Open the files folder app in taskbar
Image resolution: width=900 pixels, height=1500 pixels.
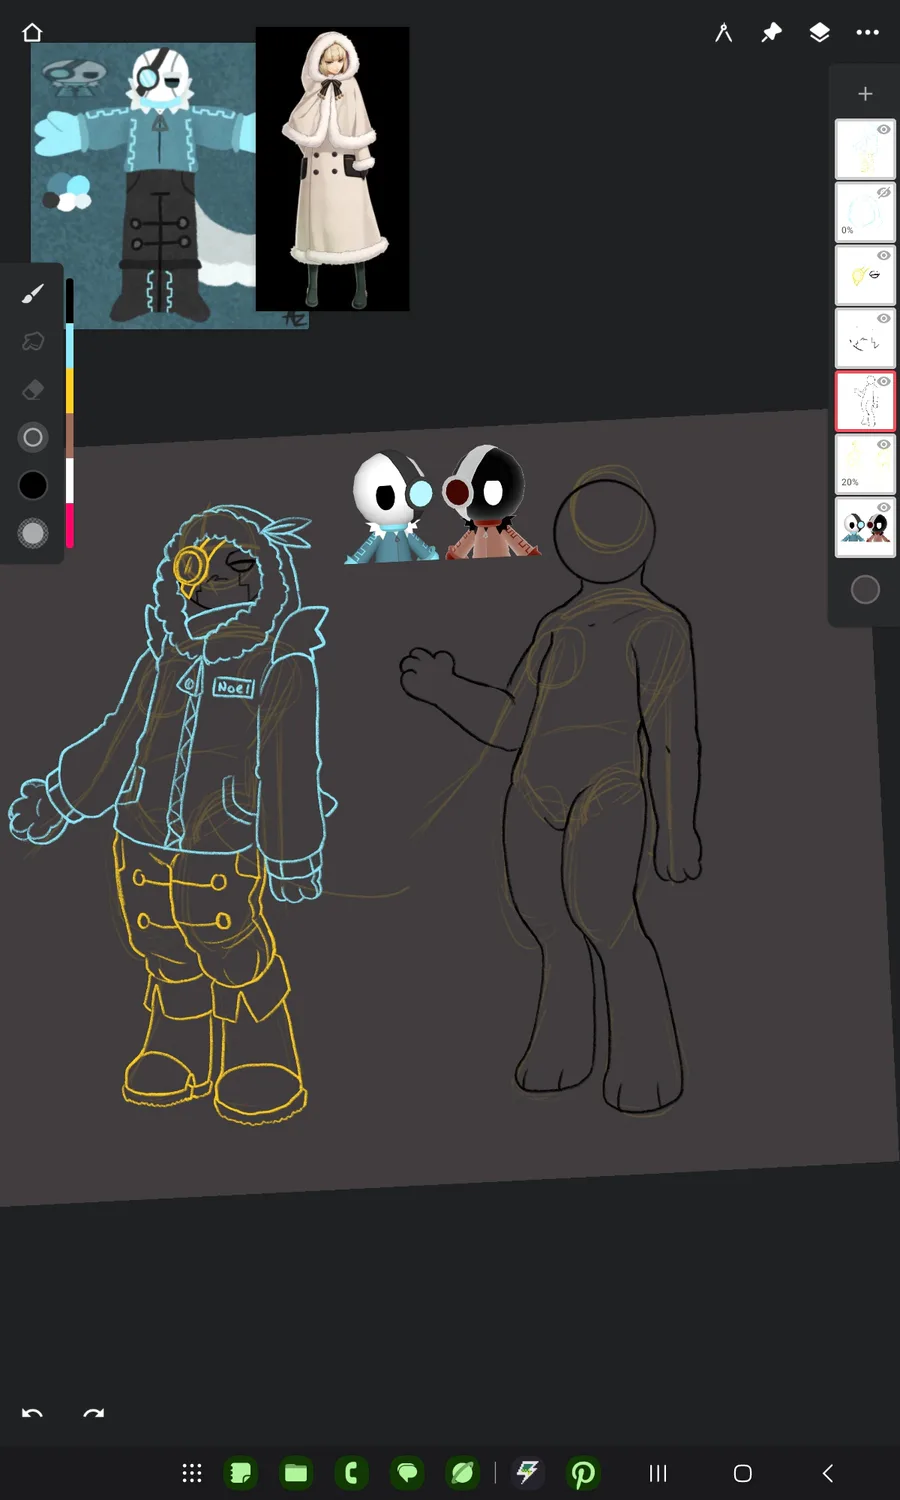click(x=296, y=1473)
